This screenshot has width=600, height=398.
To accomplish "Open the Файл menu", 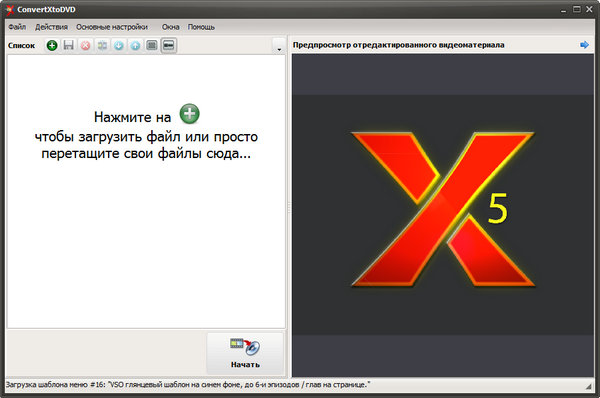I will coord(17,27).
